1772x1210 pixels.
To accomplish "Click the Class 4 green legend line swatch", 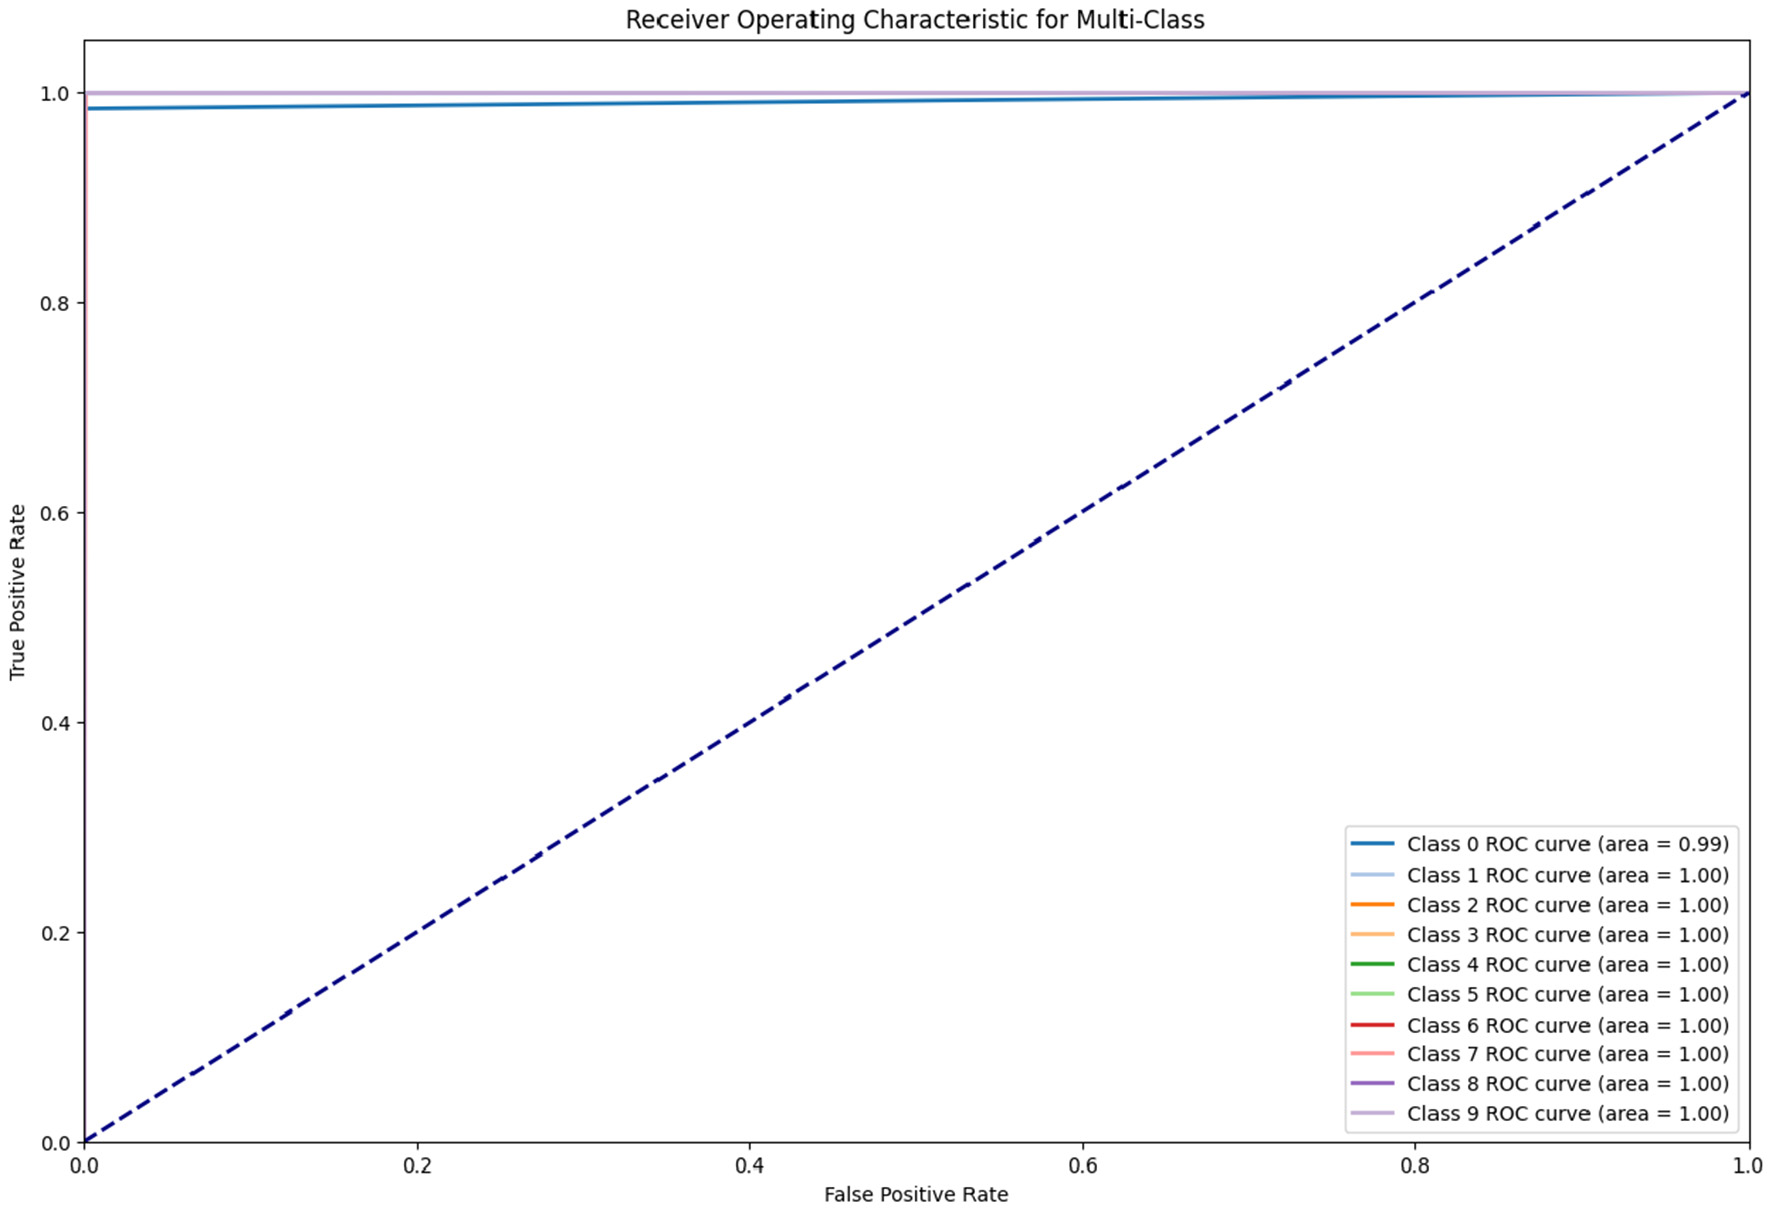I will coord(1372,965).
